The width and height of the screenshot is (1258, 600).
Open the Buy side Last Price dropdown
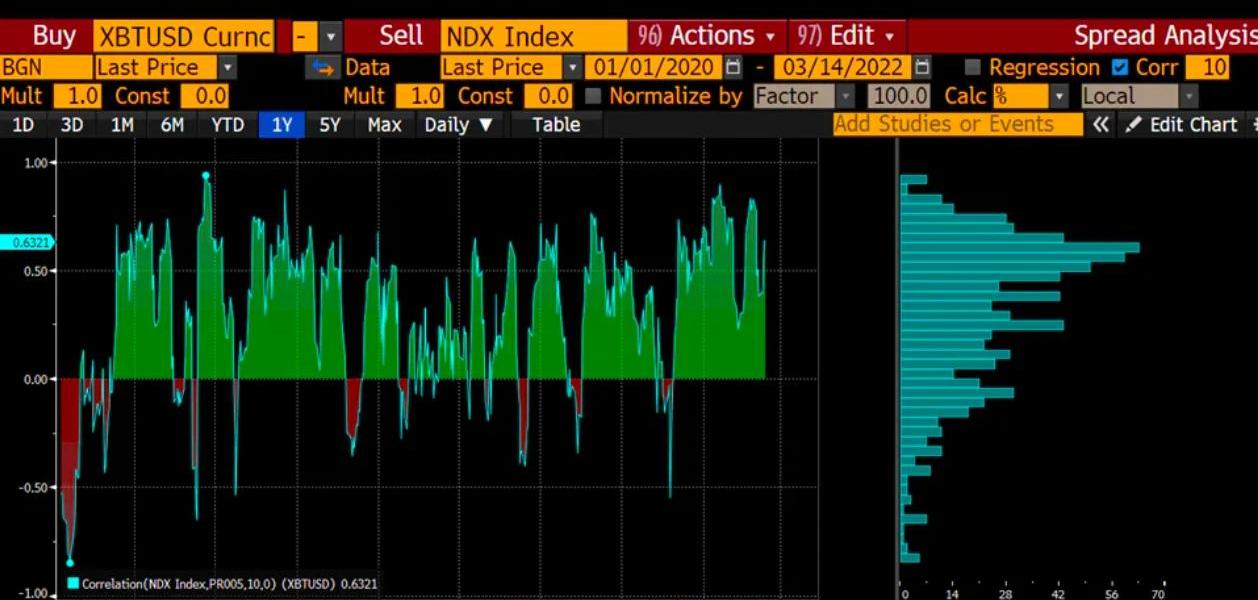tap(227, 68)
